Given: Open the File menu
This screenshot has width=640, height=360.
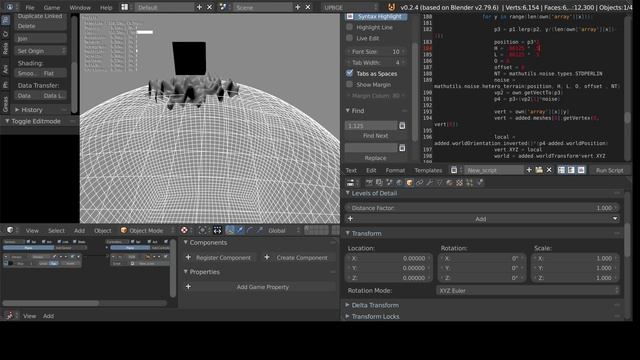Looking at the screenshot, I should pyautogui.click(x=30, y=7).
